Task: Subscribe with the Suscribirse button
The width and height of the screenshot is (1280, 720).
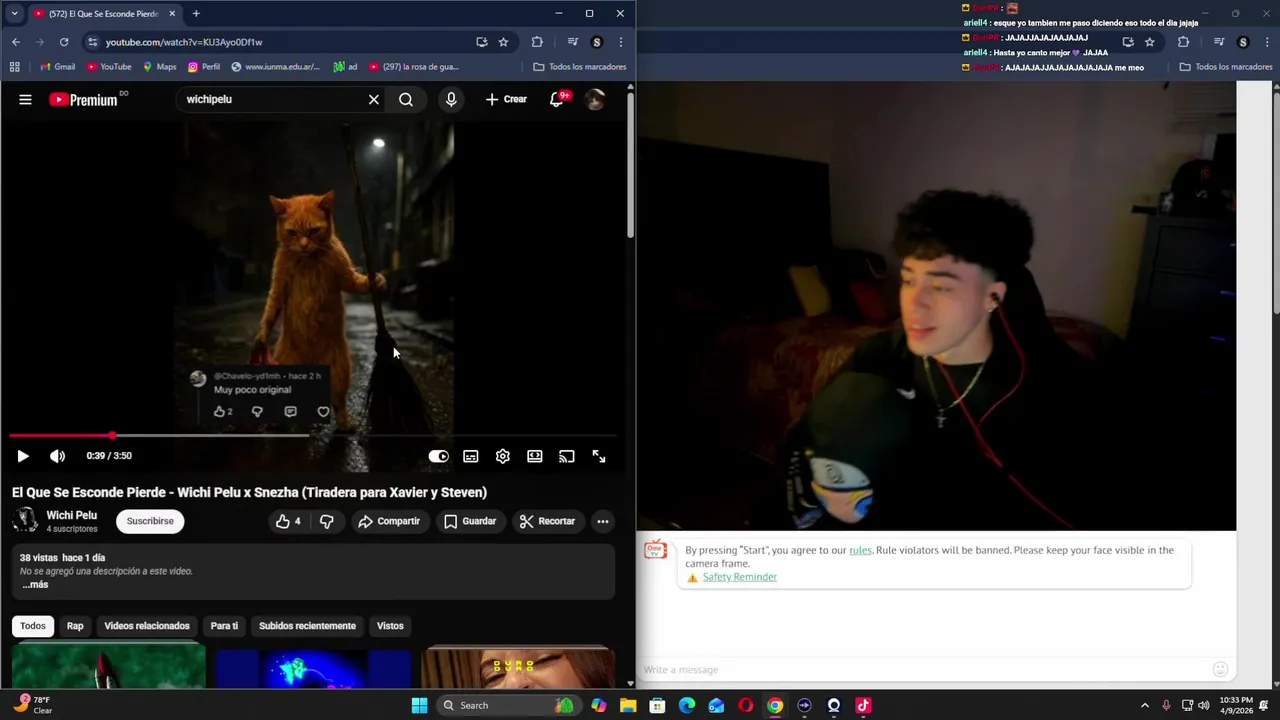Action: tap(150, 521)
